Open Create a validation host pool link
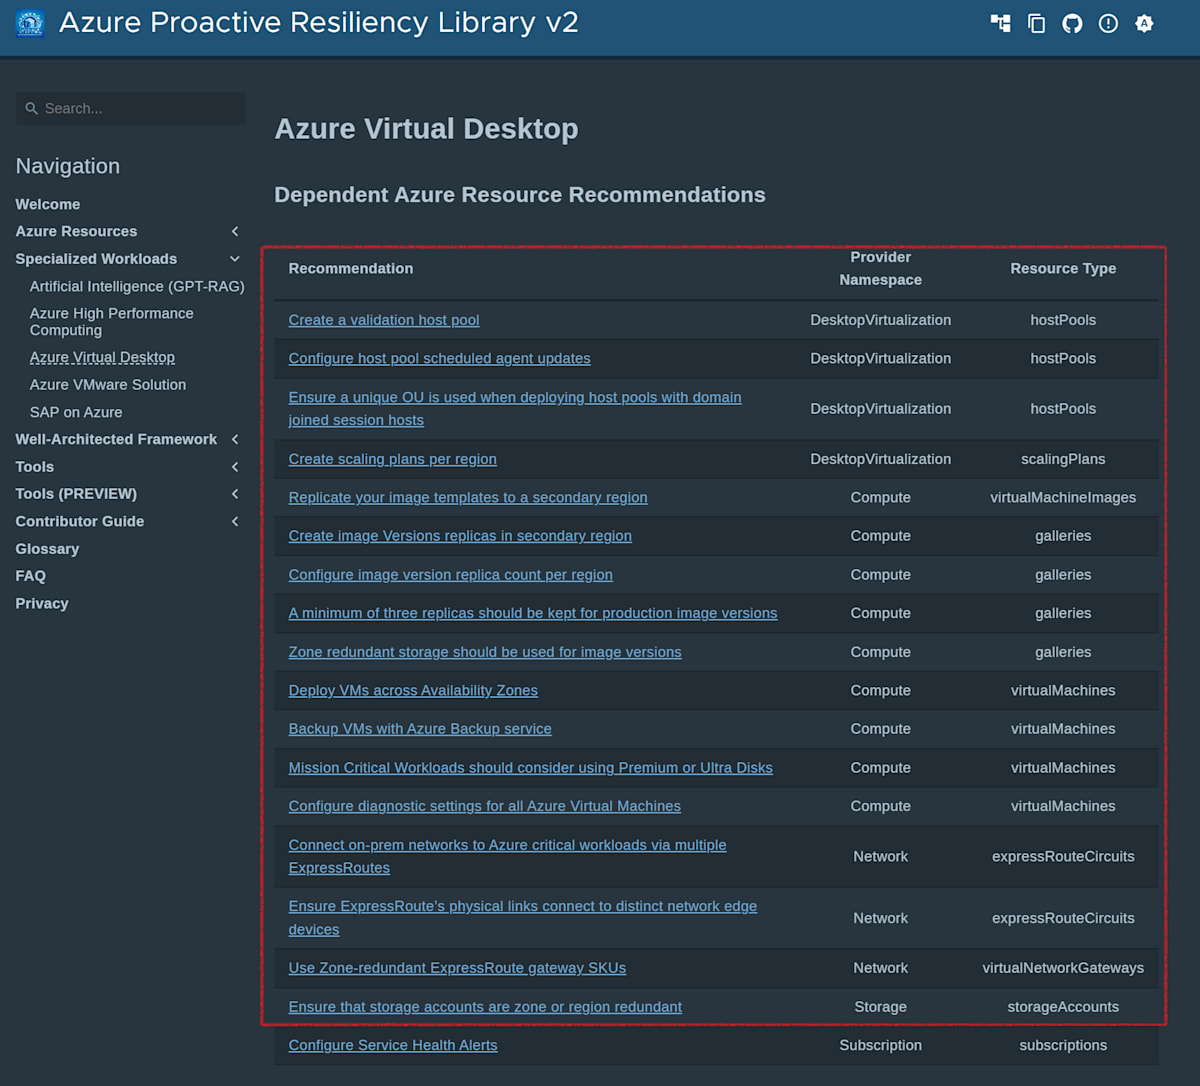1200x1086 pixels. (384, 320)
